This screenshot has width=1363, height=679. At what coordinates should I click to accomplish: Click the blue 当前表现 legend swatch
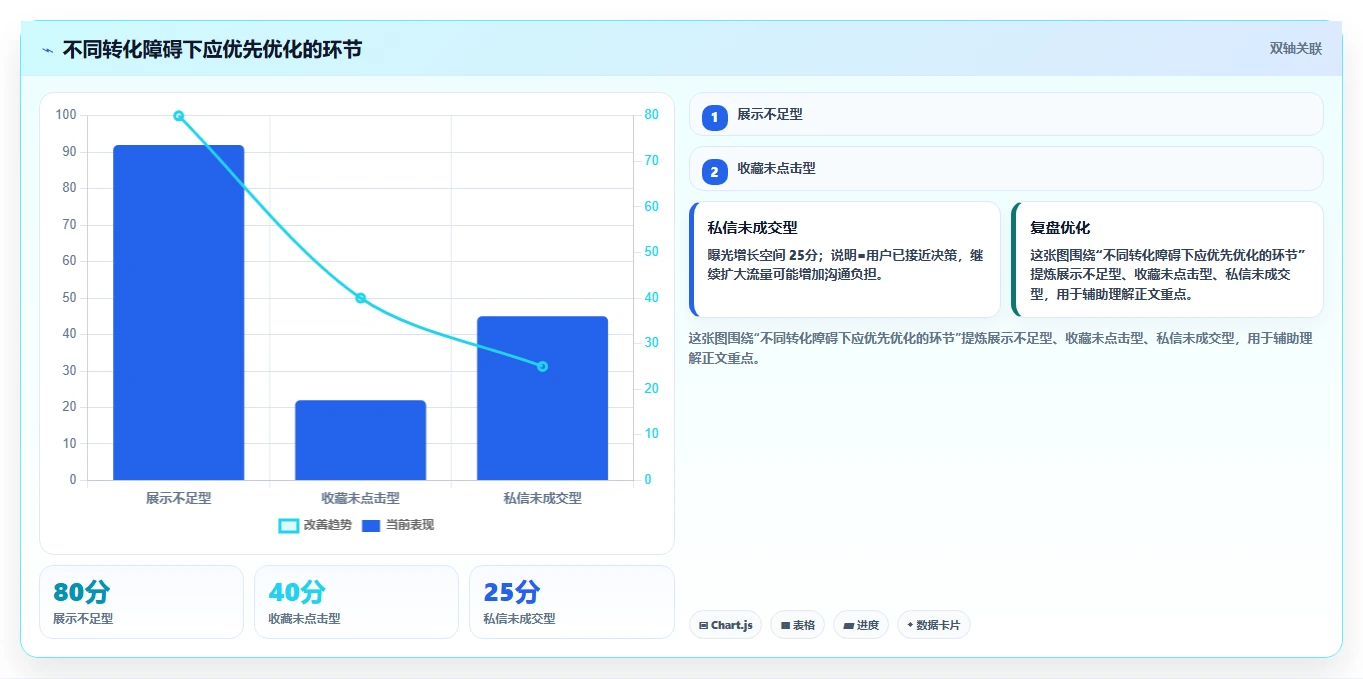[371, 526]
